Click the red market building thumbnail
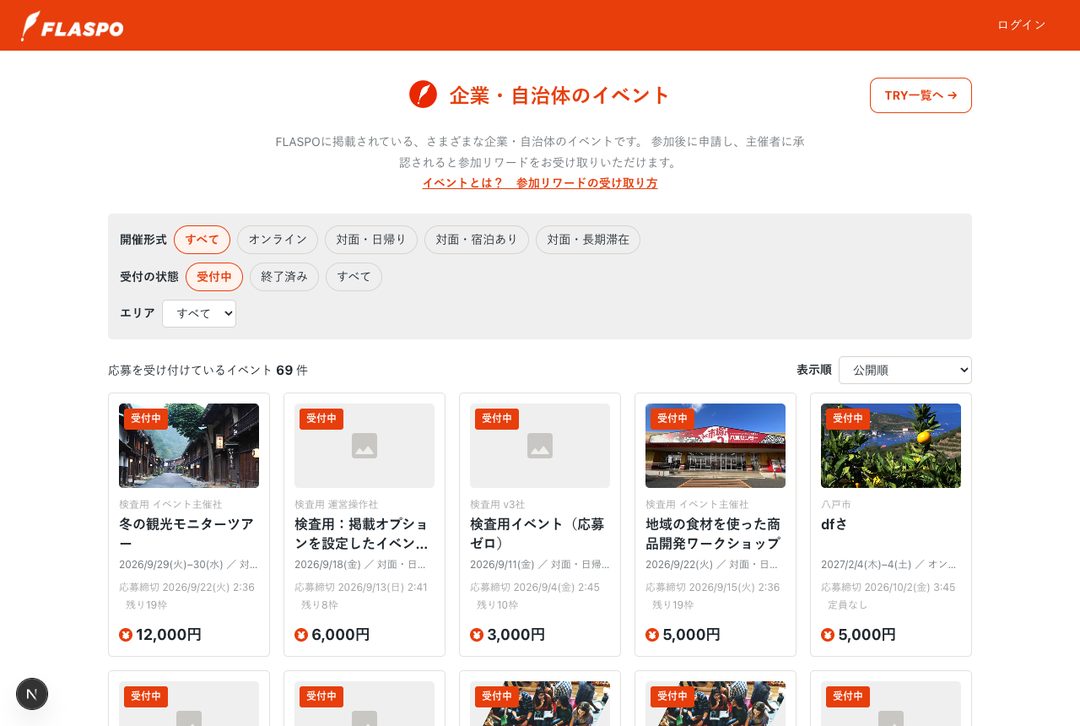1080x726 pixels. 715,446
